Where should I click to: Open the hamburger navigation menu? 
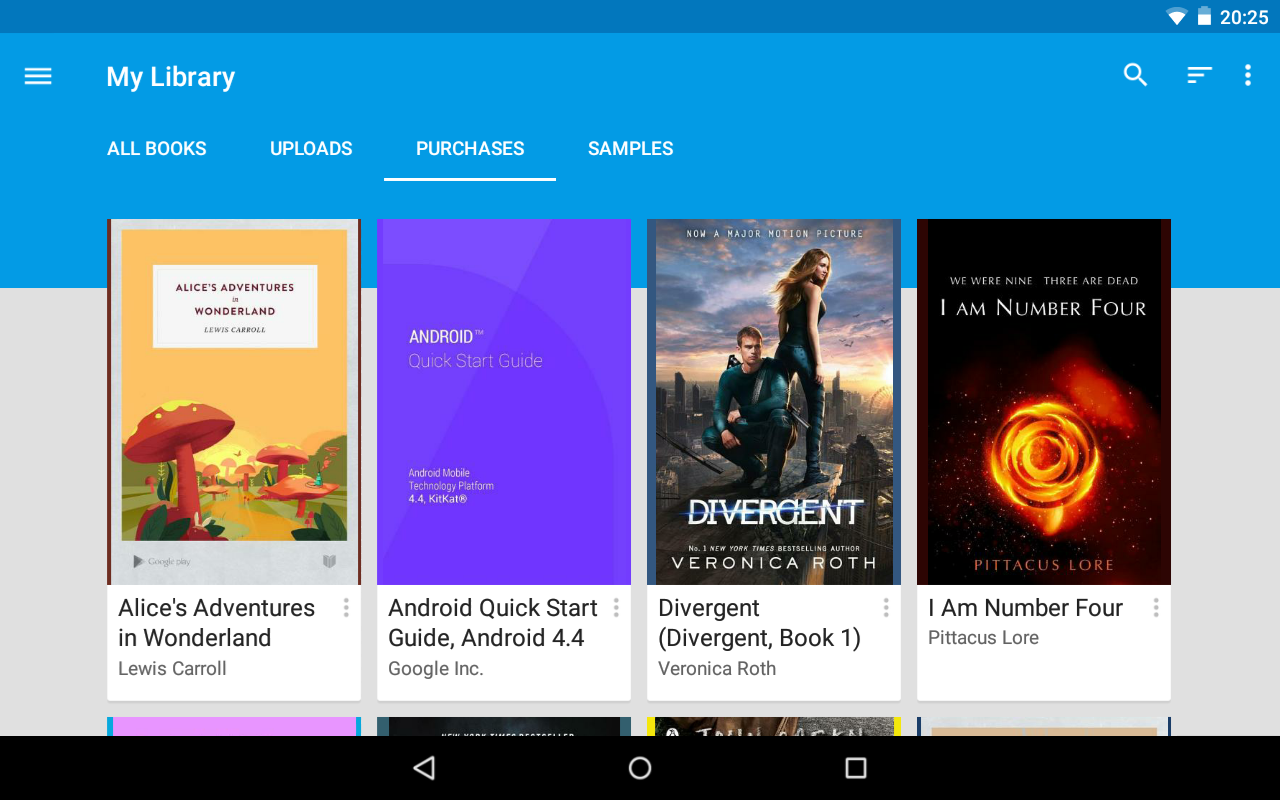[38, 76]
